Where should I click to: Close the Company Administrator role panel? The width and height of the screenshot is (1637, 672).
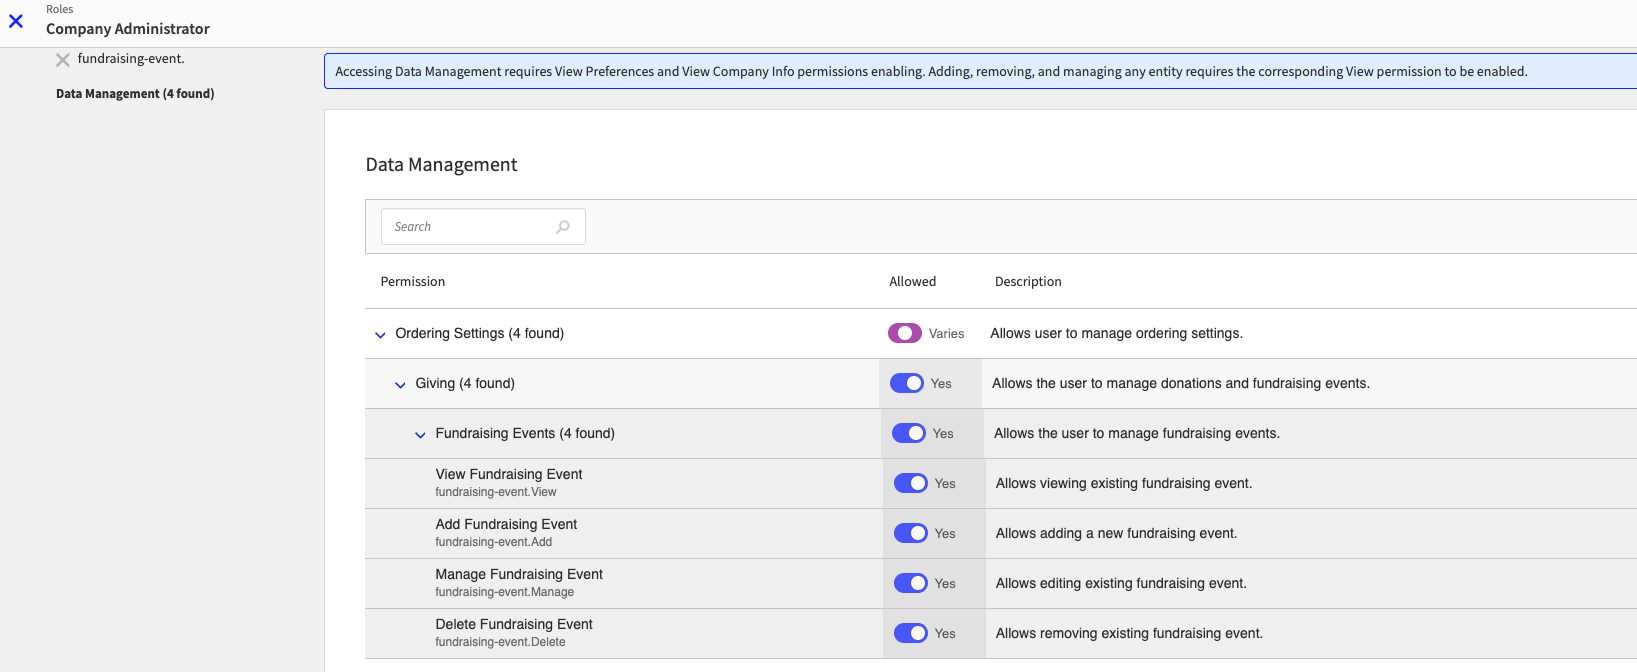click(16, 20)
